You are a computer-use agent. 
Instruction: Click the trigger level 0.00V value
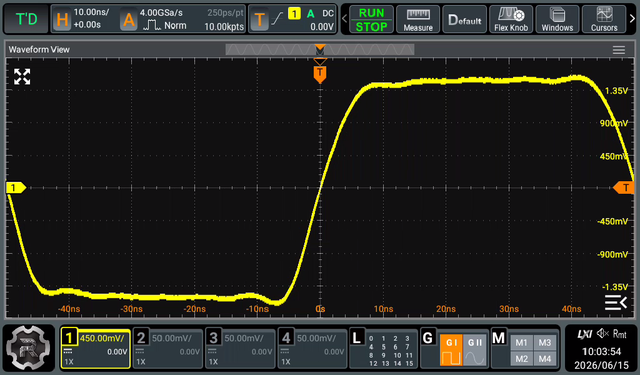(x=322, y=27)
